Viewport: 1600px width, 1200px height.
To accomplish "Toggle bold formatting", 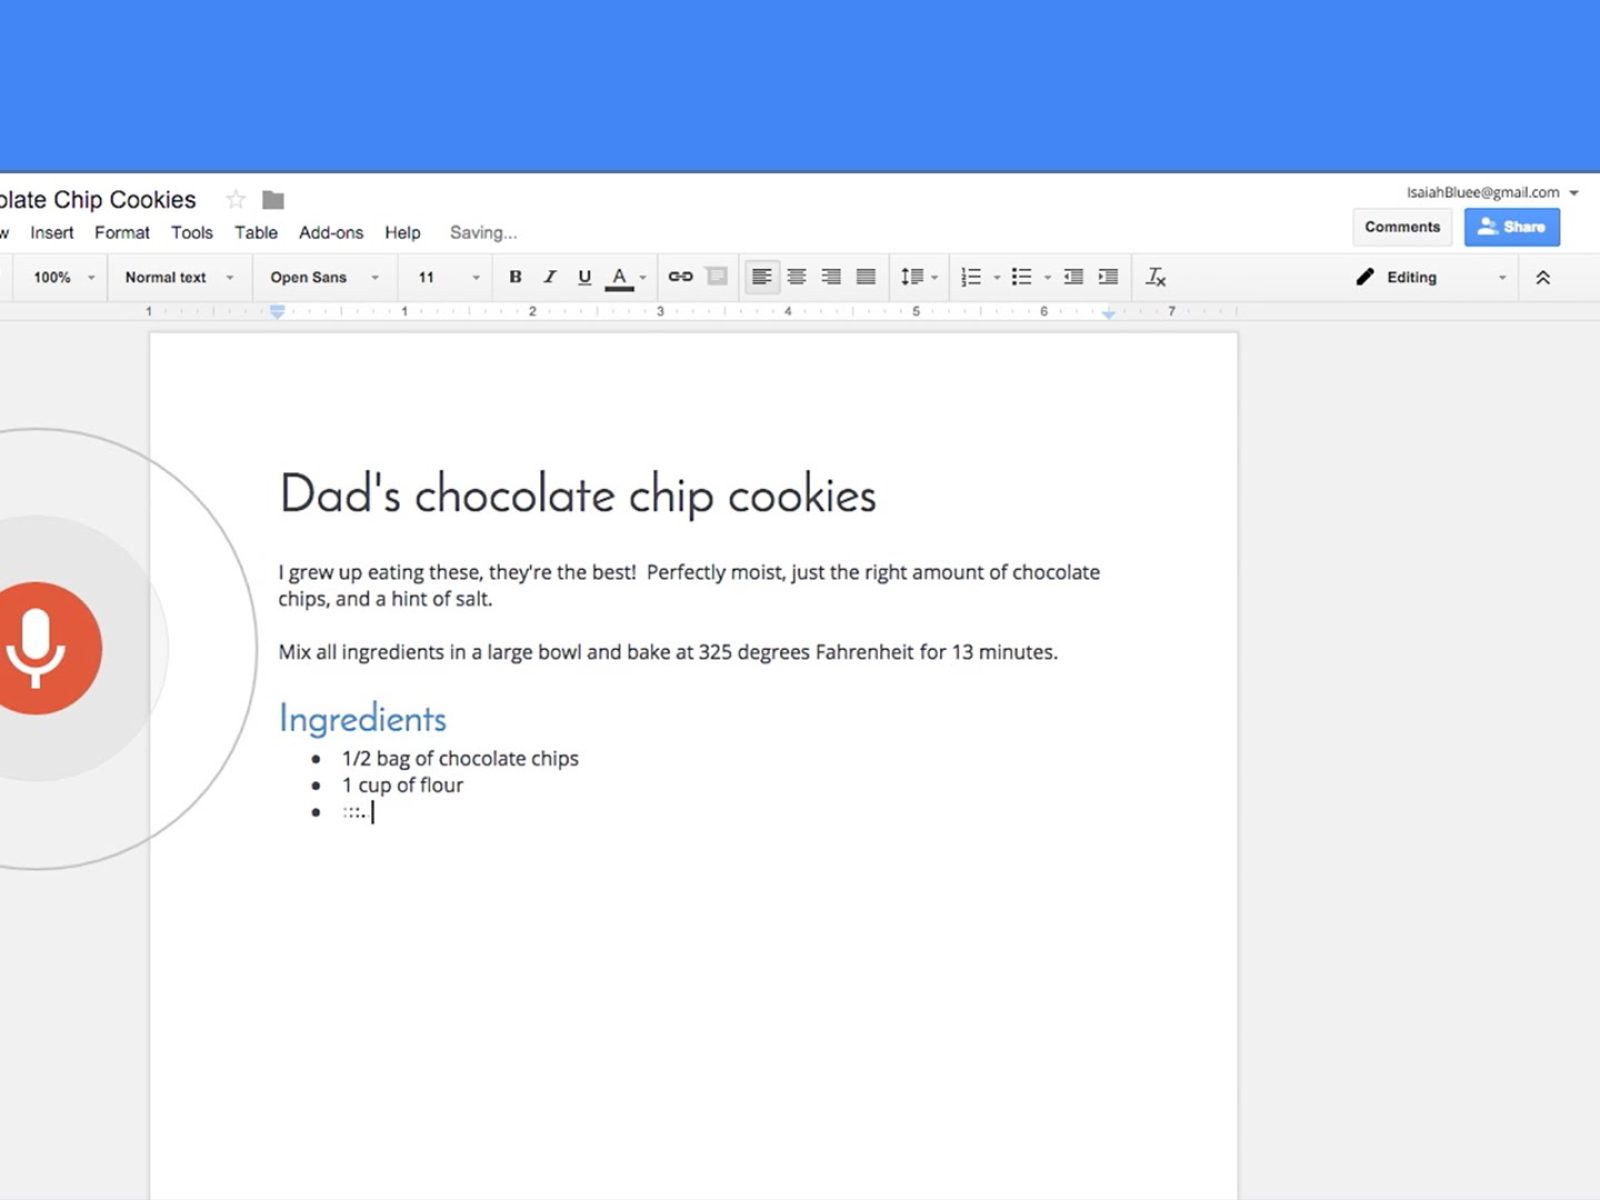I will [x=515, y=277].
